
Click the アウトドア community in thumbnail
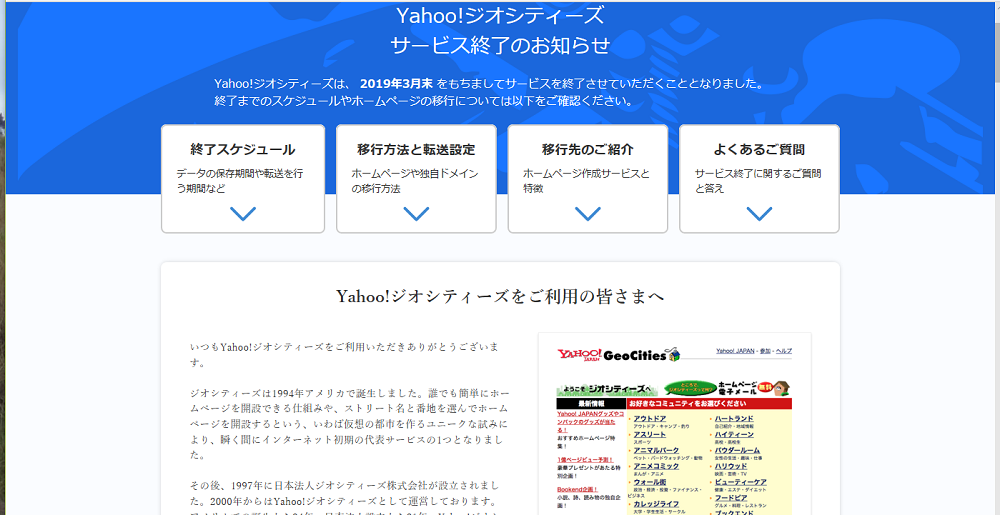coord(650,418)
